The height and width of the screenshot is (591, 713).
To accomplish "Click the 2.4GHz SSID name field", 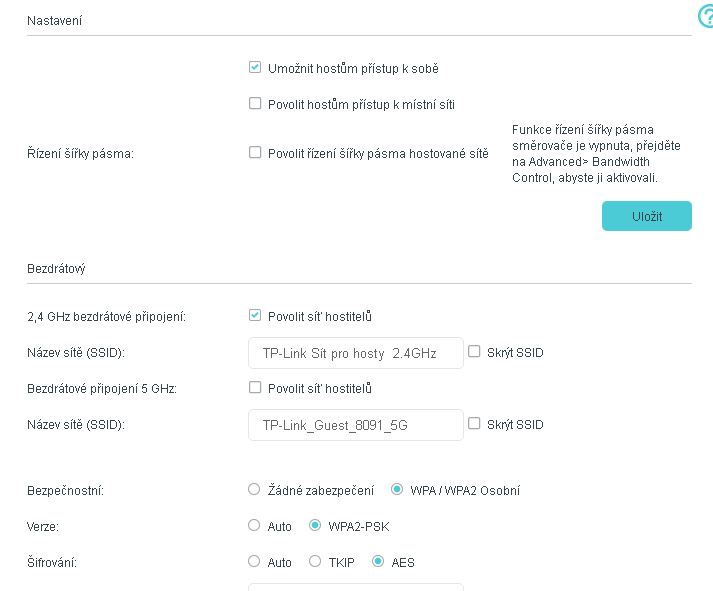I will (355, 353).
